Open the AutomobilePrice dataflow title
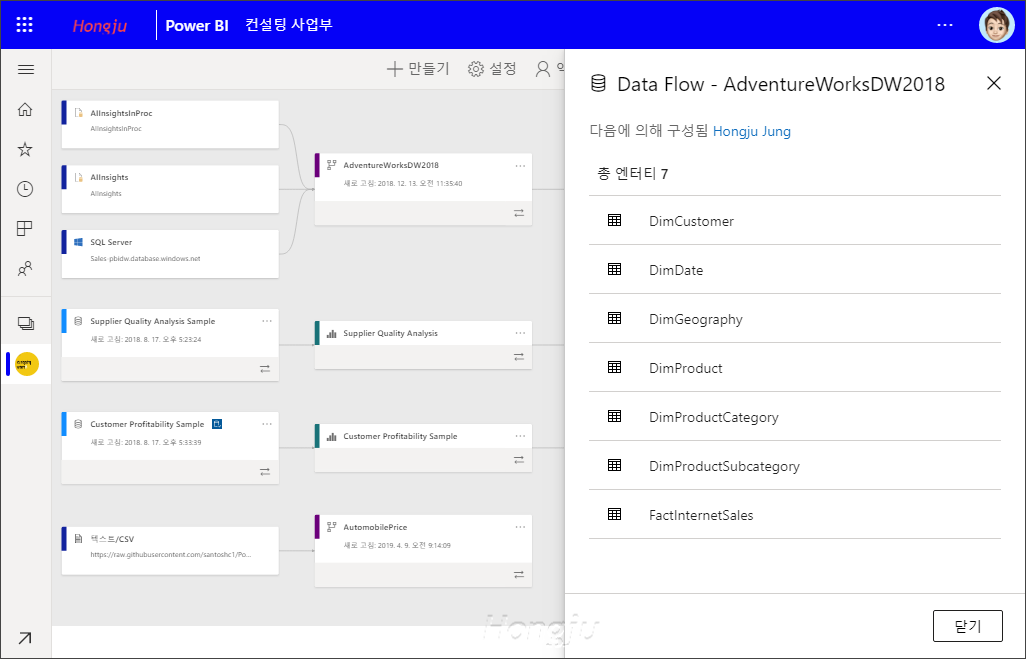The height and width of the screenshot is (659, 1026). 375,527
